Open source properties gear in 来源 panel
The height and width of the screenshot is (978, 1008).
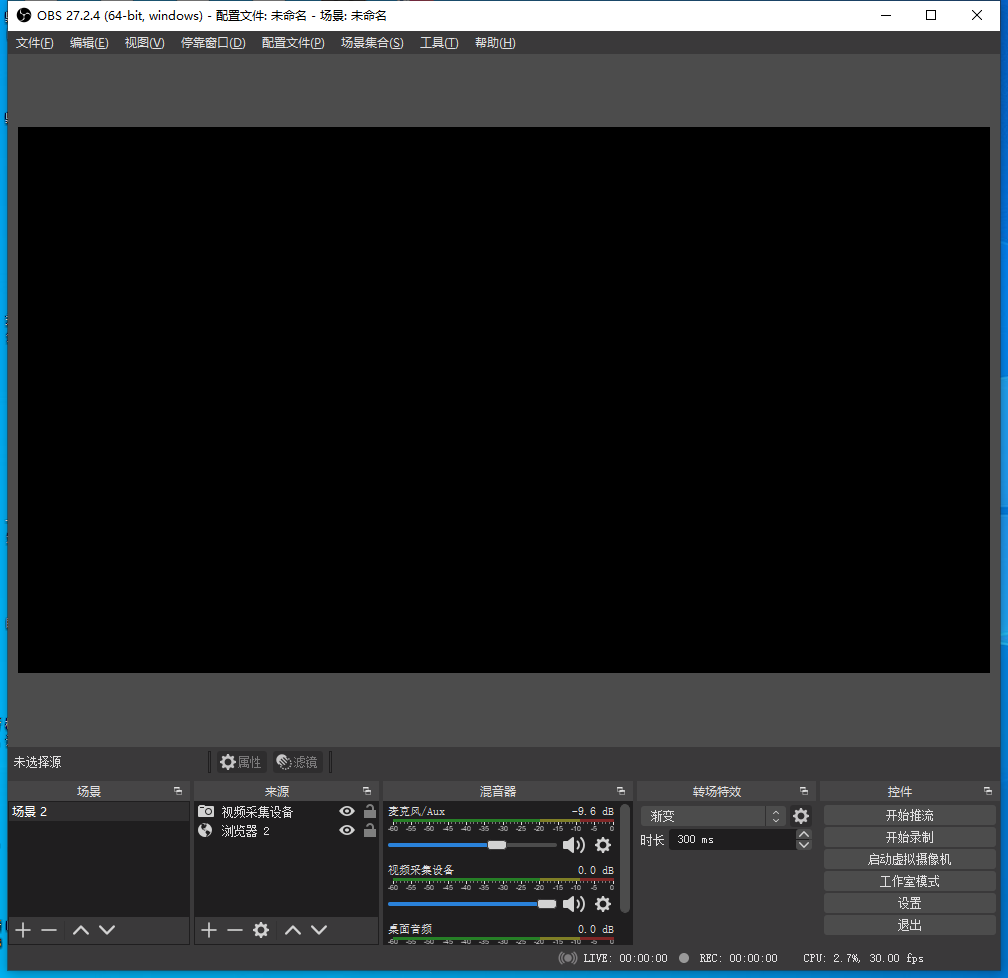(x=261, y=930)
